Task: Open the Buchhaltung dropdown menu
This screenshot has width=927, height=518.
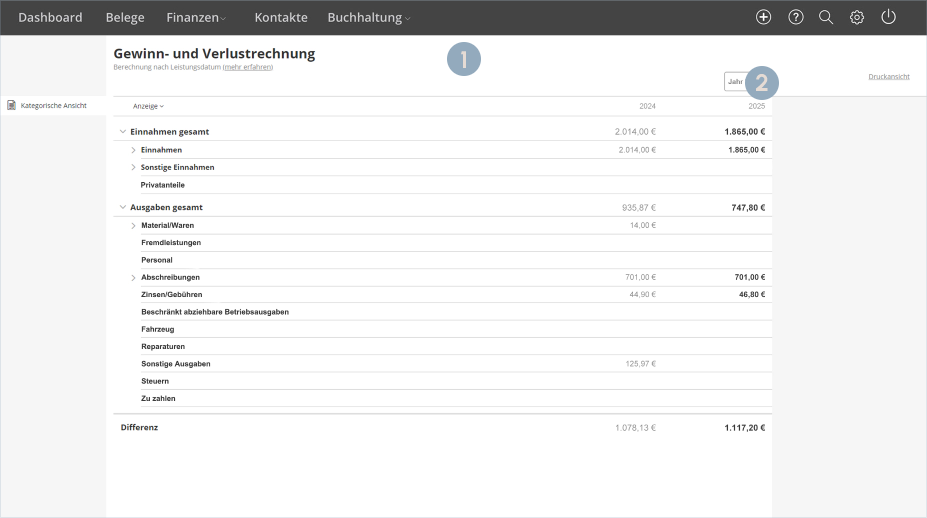Action: (368, 18)
